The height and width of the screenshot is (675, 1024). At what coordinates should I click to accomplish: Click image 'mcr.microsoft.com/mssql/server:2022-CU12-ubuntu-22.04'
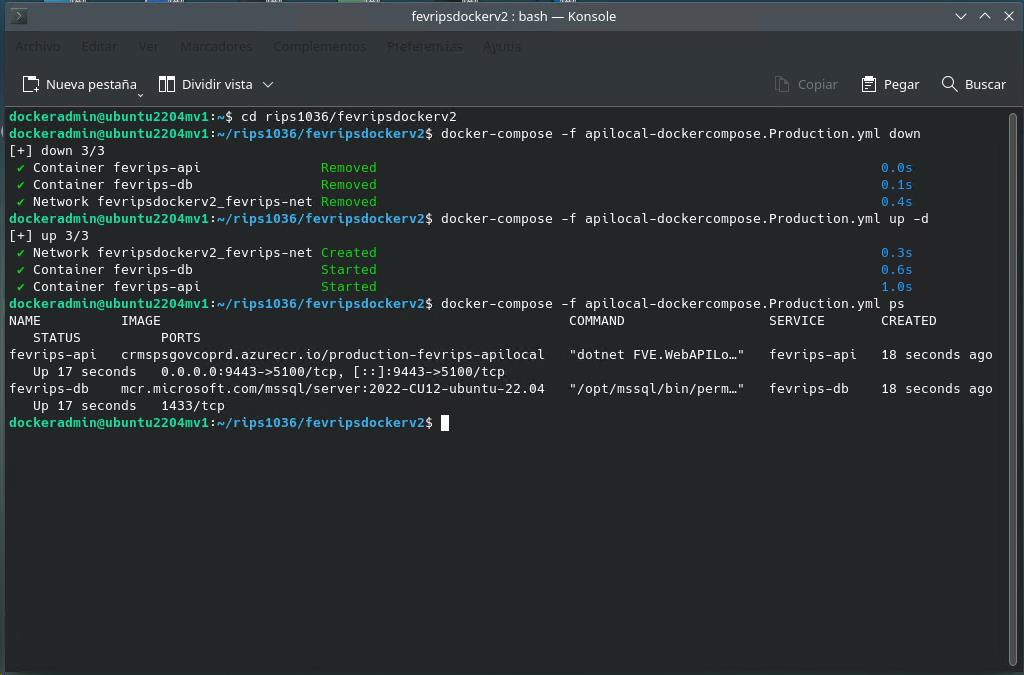pyautogui.click(x=332, y=388)
